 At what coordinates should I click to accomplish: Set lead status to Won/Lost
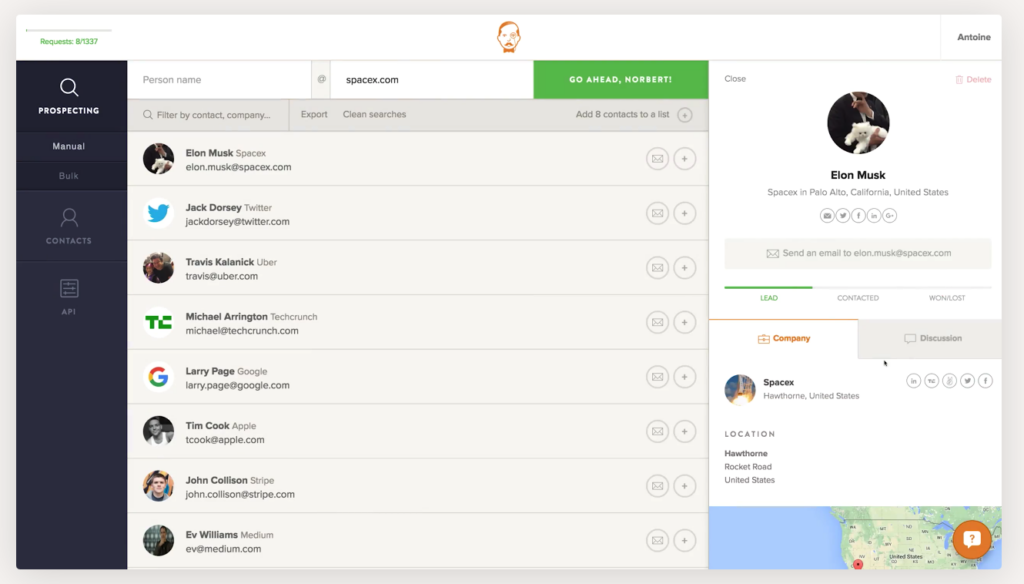[x=947, y=298]
